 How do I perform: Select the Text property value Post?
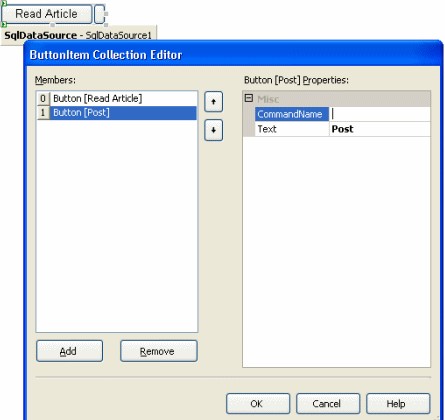click(x=379, y=129)
